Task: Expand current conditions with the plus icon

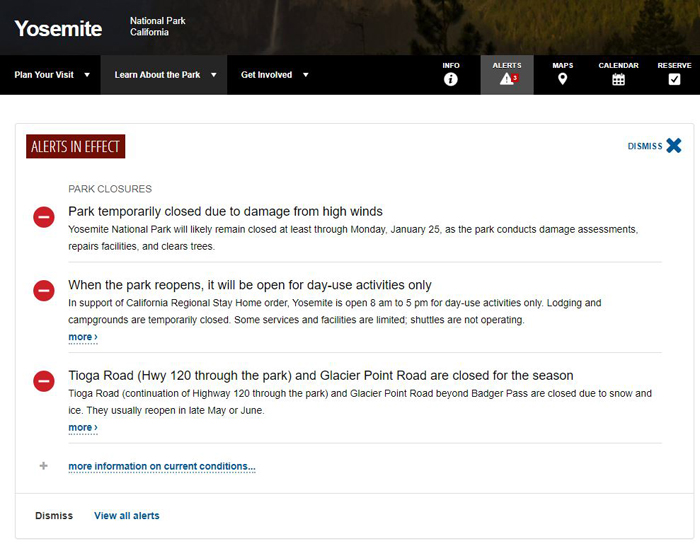Action: point(43,466)
